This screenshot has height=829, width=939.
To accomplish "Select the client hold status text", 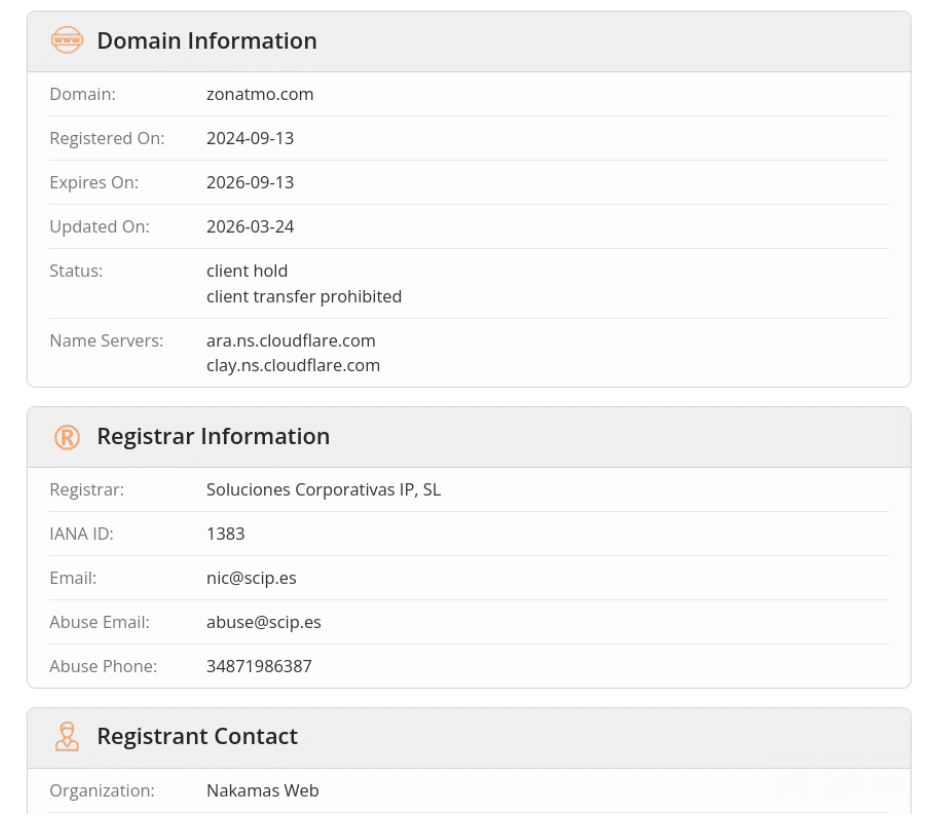I will pyautogui.click(x=247, y=271).
